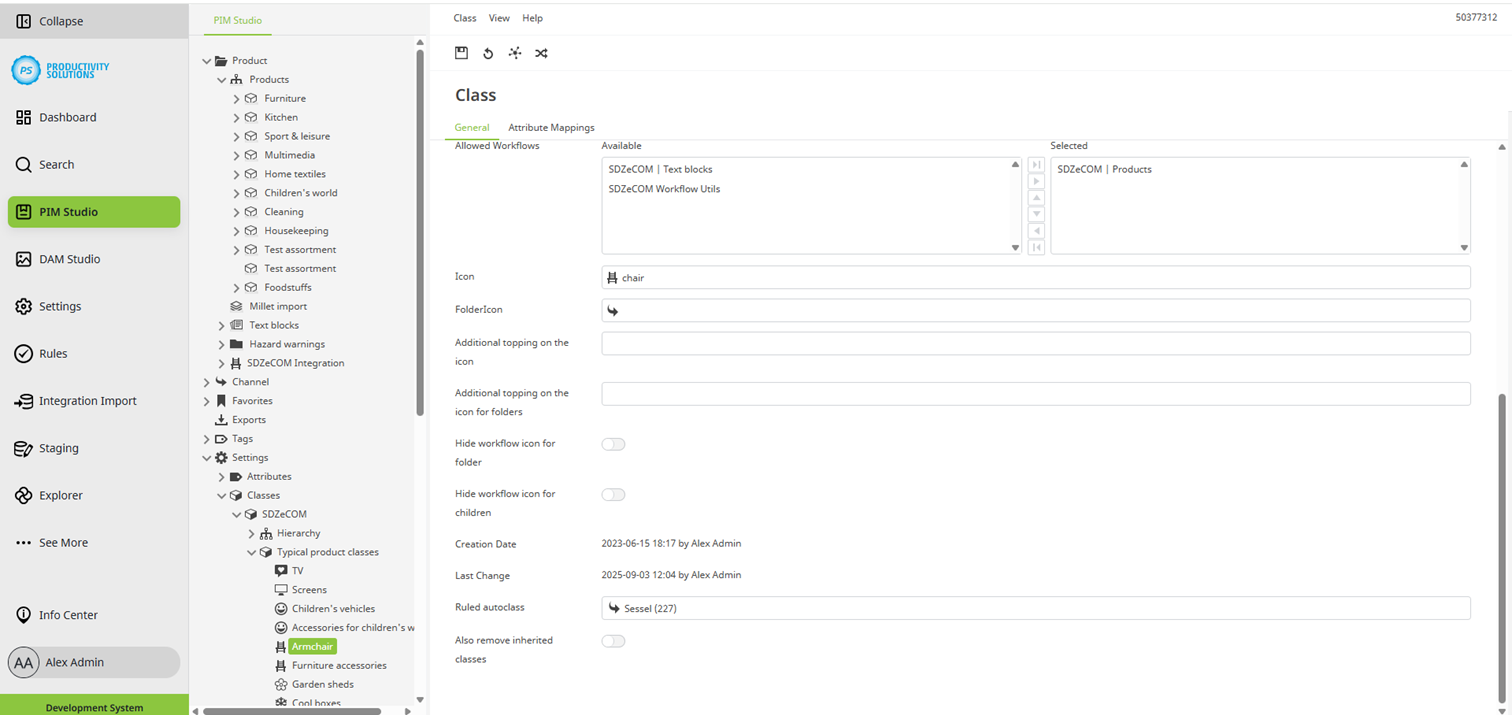
Task: Expand the Channel tree node
Action: (x=207, y=382)
